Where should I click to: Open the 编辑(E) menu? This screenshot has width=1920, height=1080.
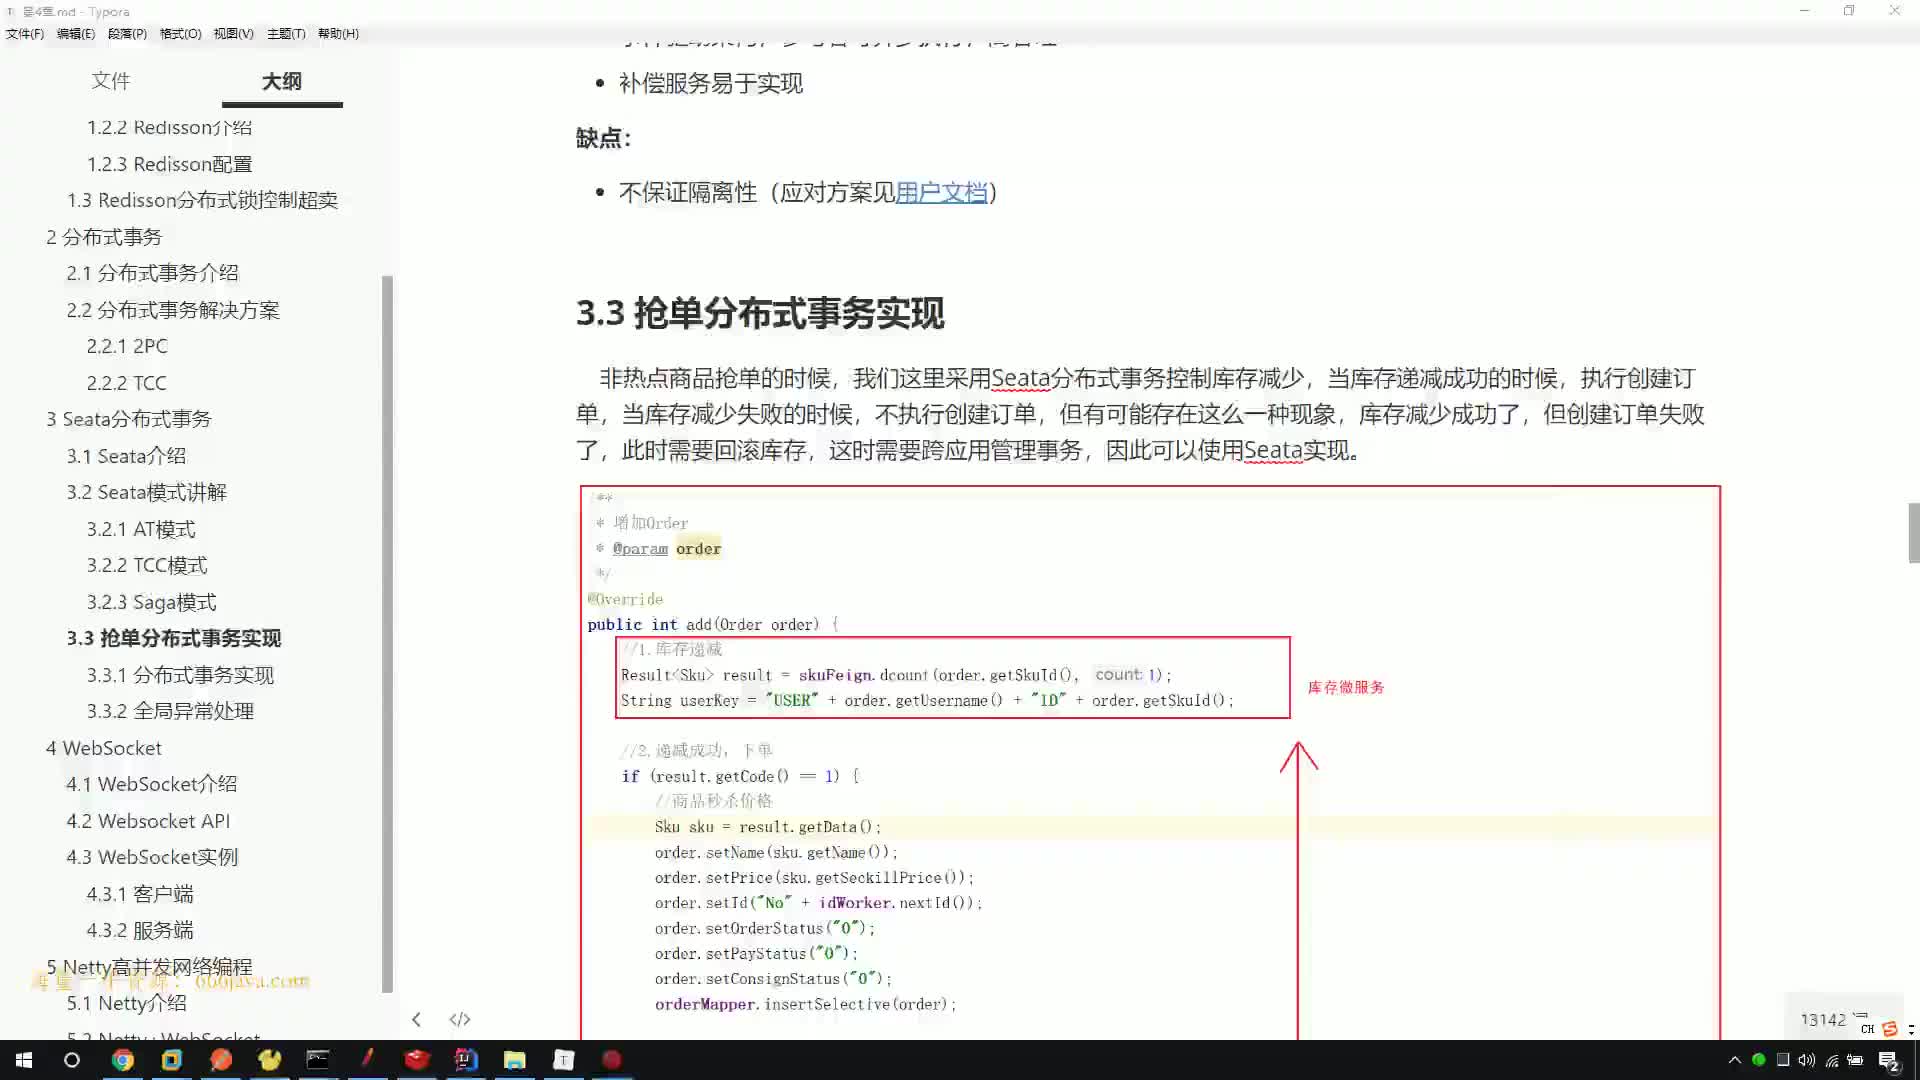[x=76, y=34]
